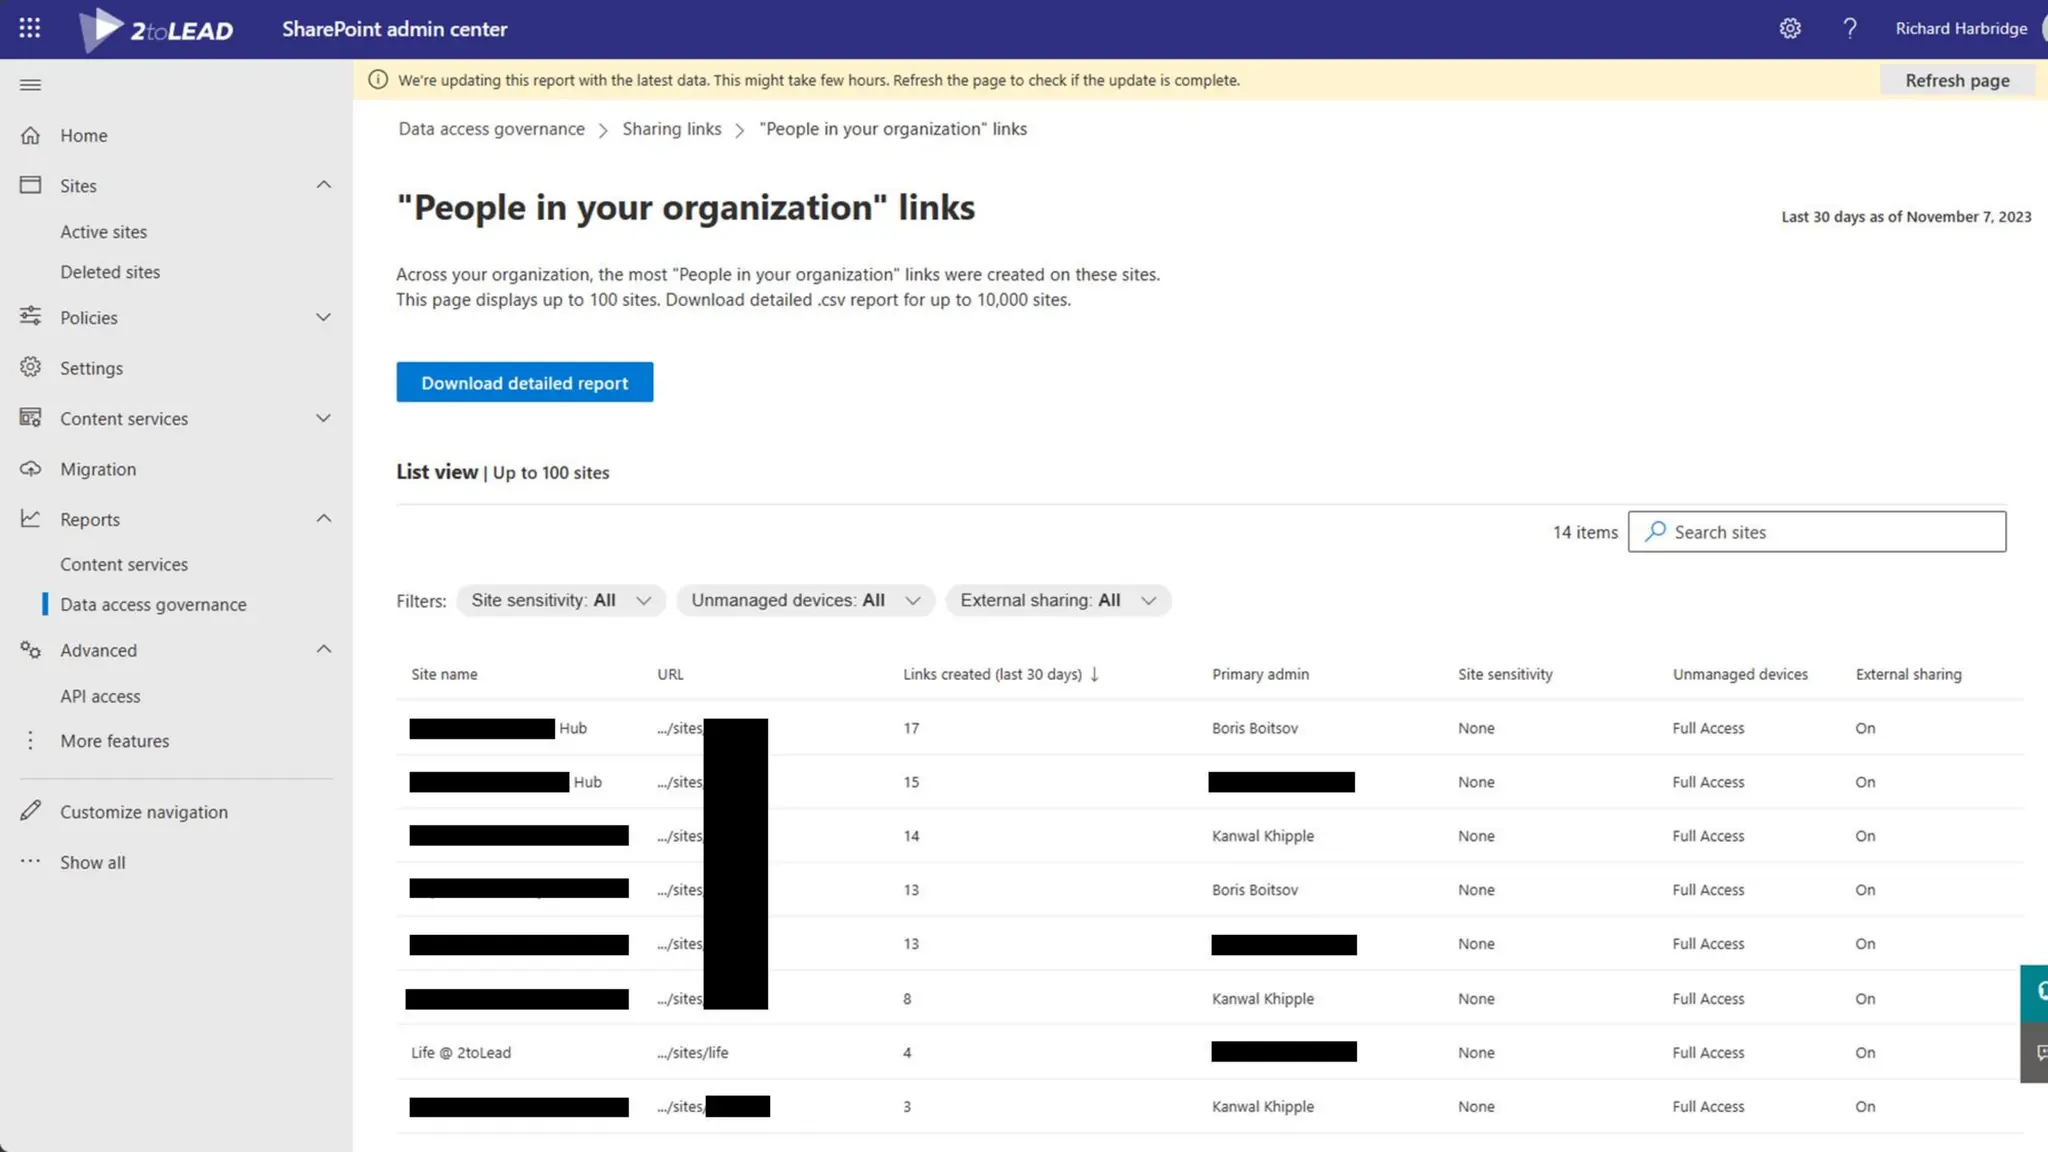
Task: Expand the Content services section chevron
Action: point(323,418)
